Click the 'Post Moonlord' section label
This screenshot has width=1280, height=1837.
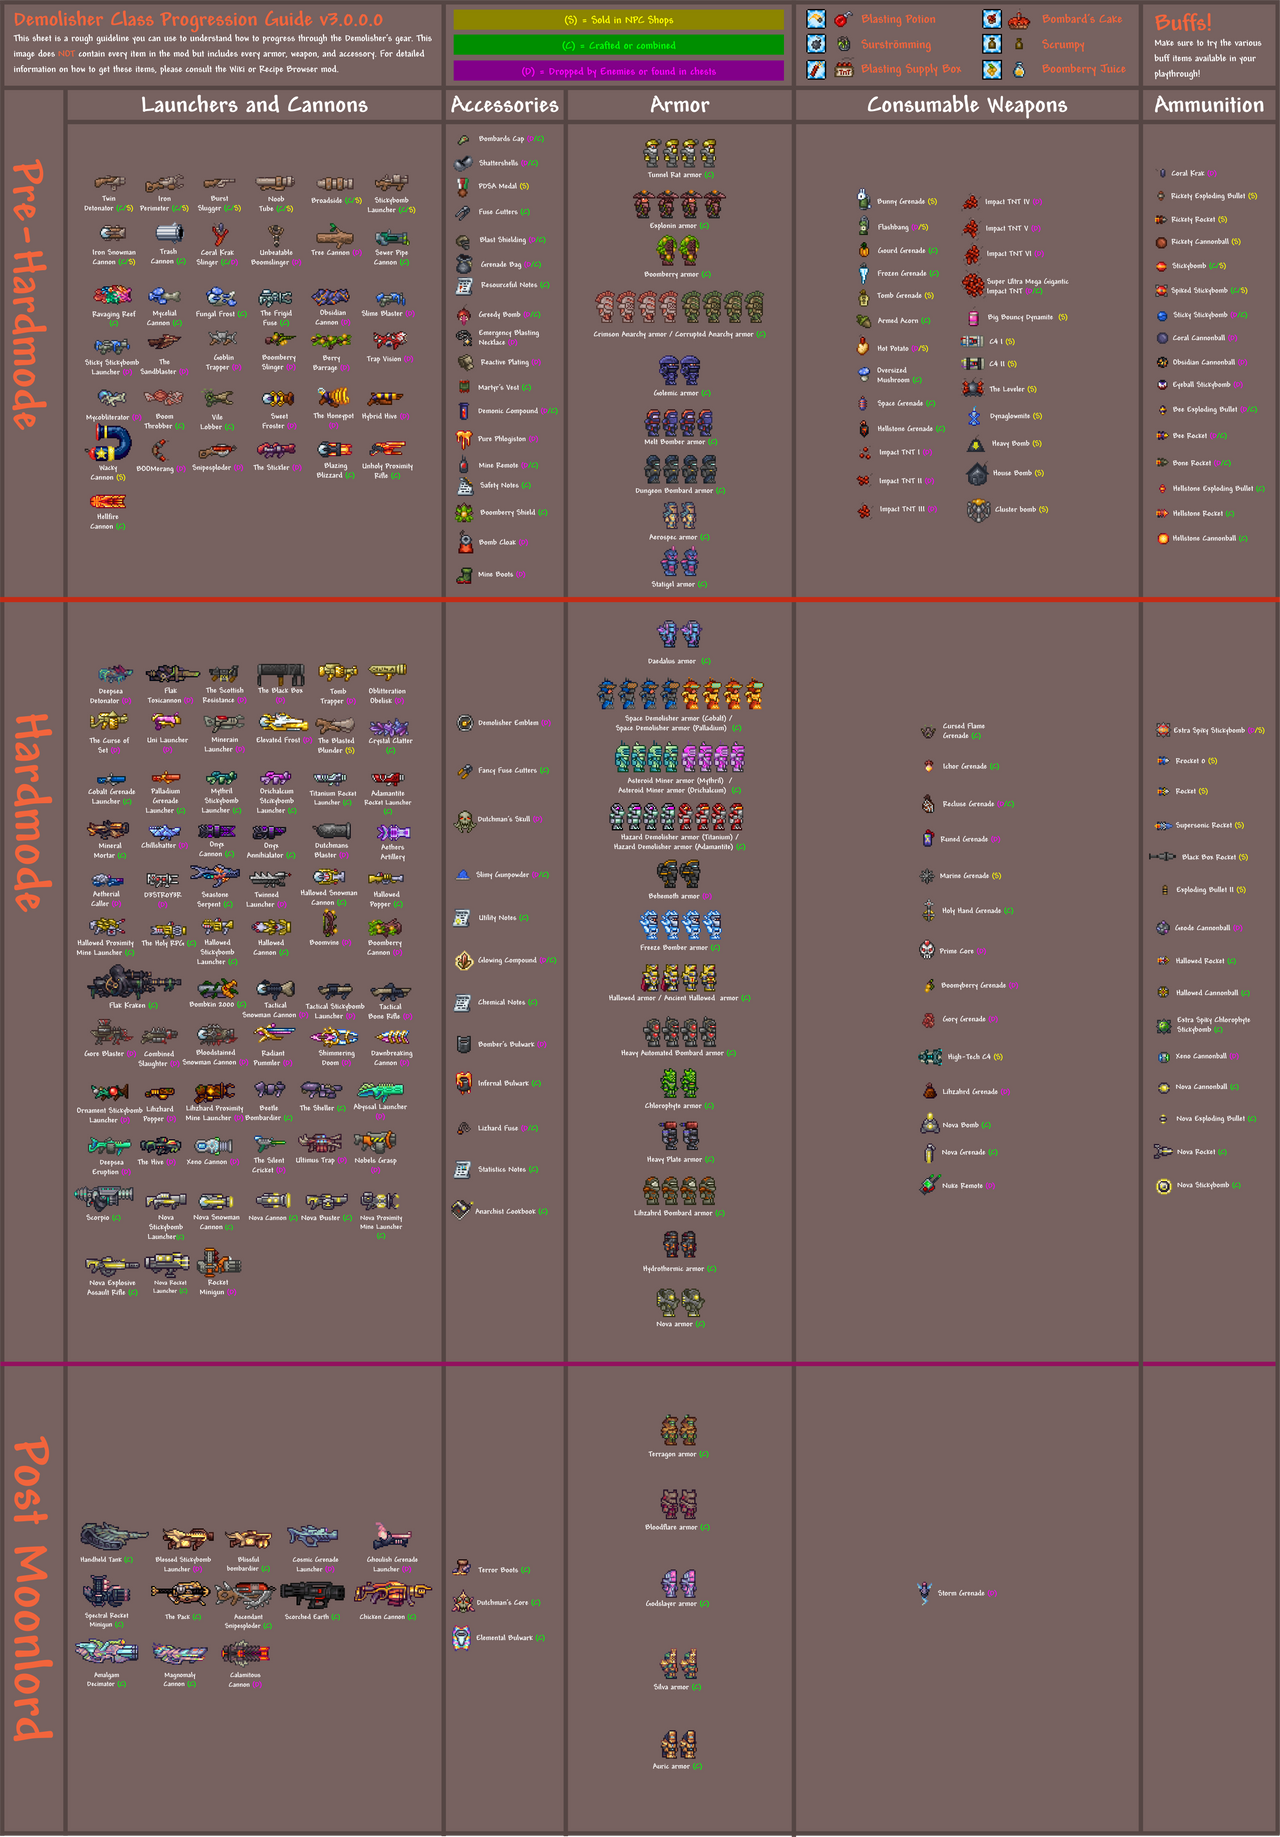[x=31, y=1590]
